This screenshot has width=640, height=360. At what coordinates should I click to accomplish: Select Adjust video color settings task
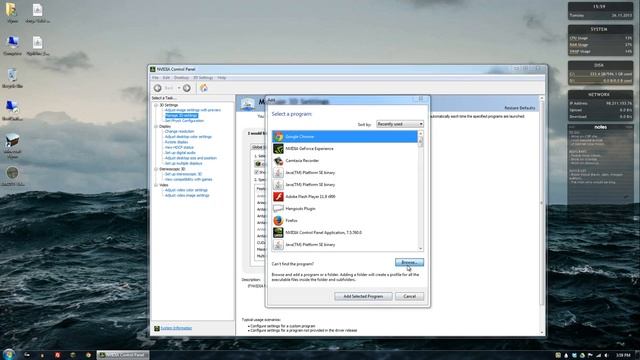click(x=186, y=190)
